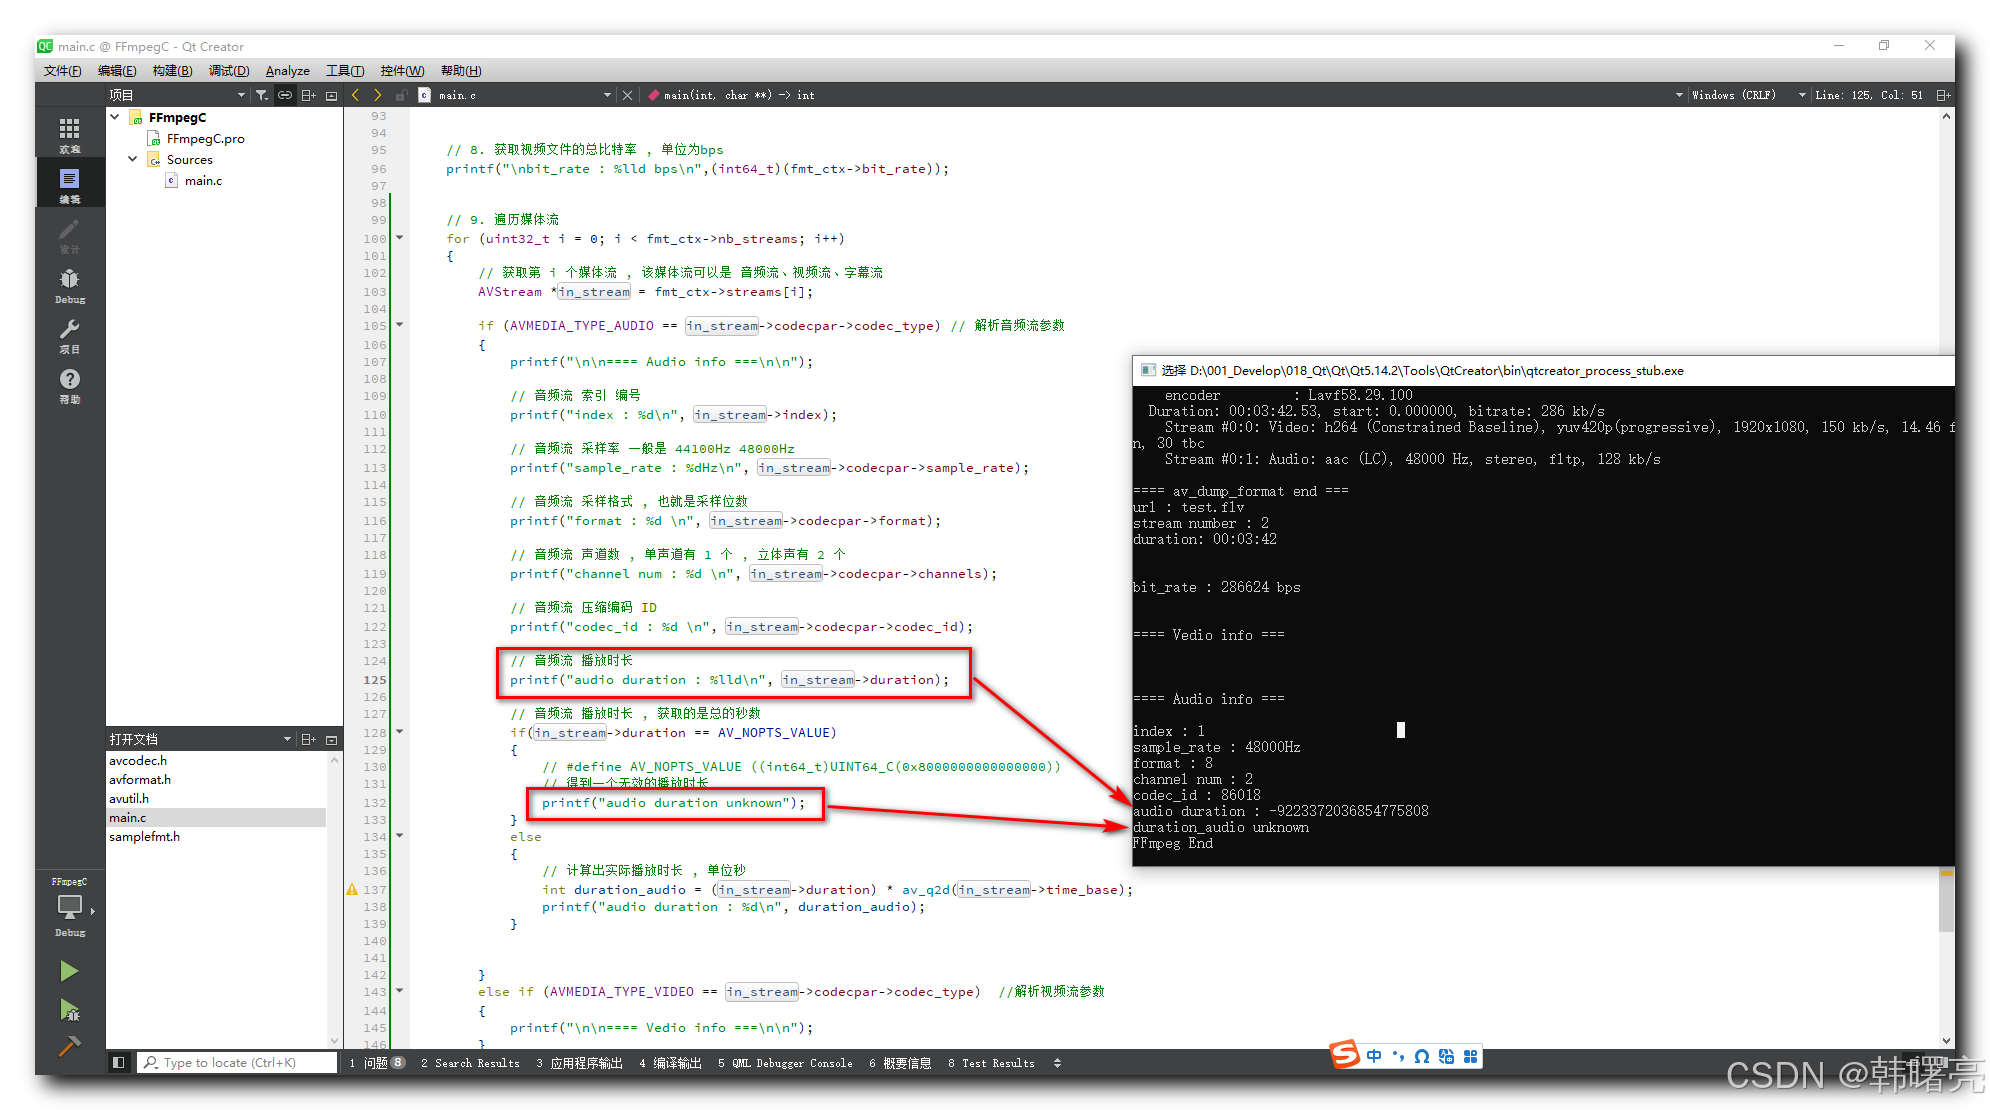Viewport: 1990px width, 1110px height.
Task: Open the 编译输出 compile output pane
Action: click(670, 1063)
